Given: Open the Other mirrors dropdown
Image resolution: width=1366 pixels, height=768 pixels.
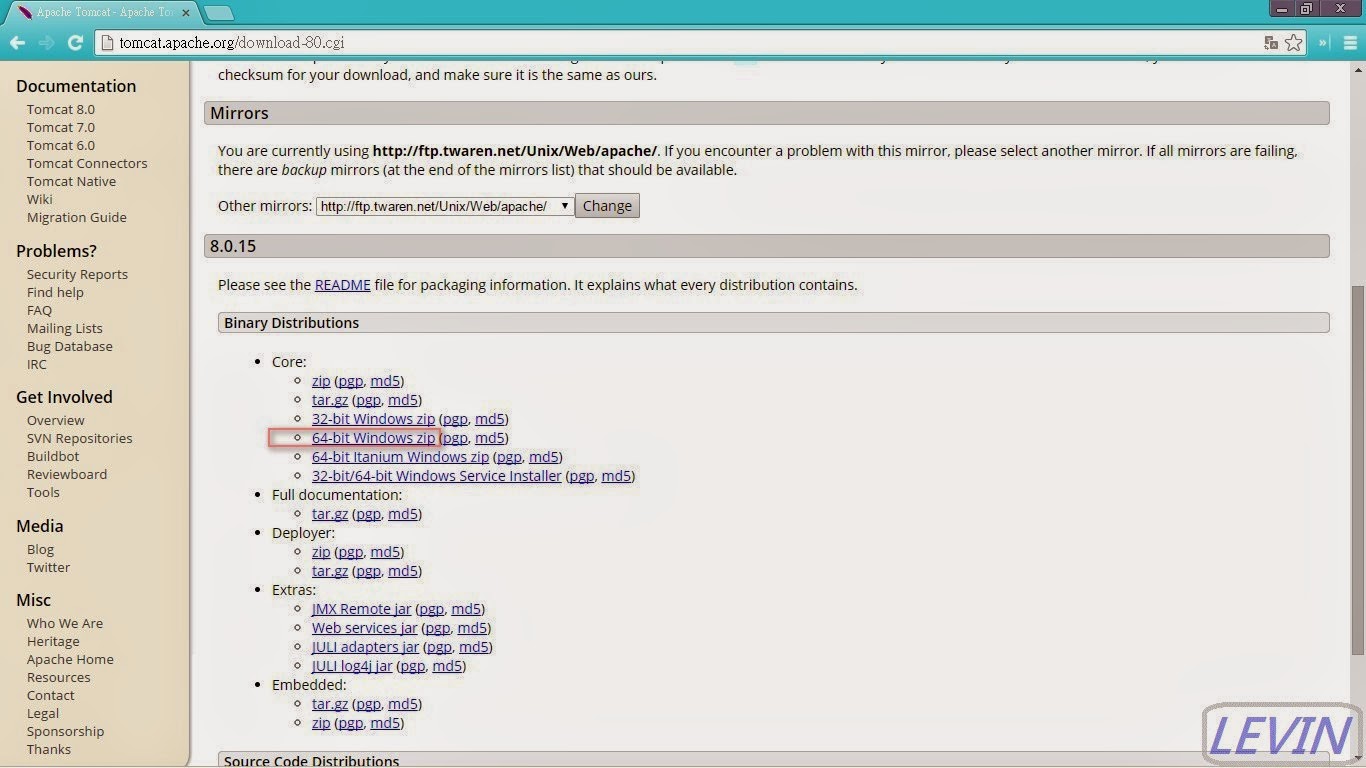Looking at the screenshot, I should tap(445, 206).
